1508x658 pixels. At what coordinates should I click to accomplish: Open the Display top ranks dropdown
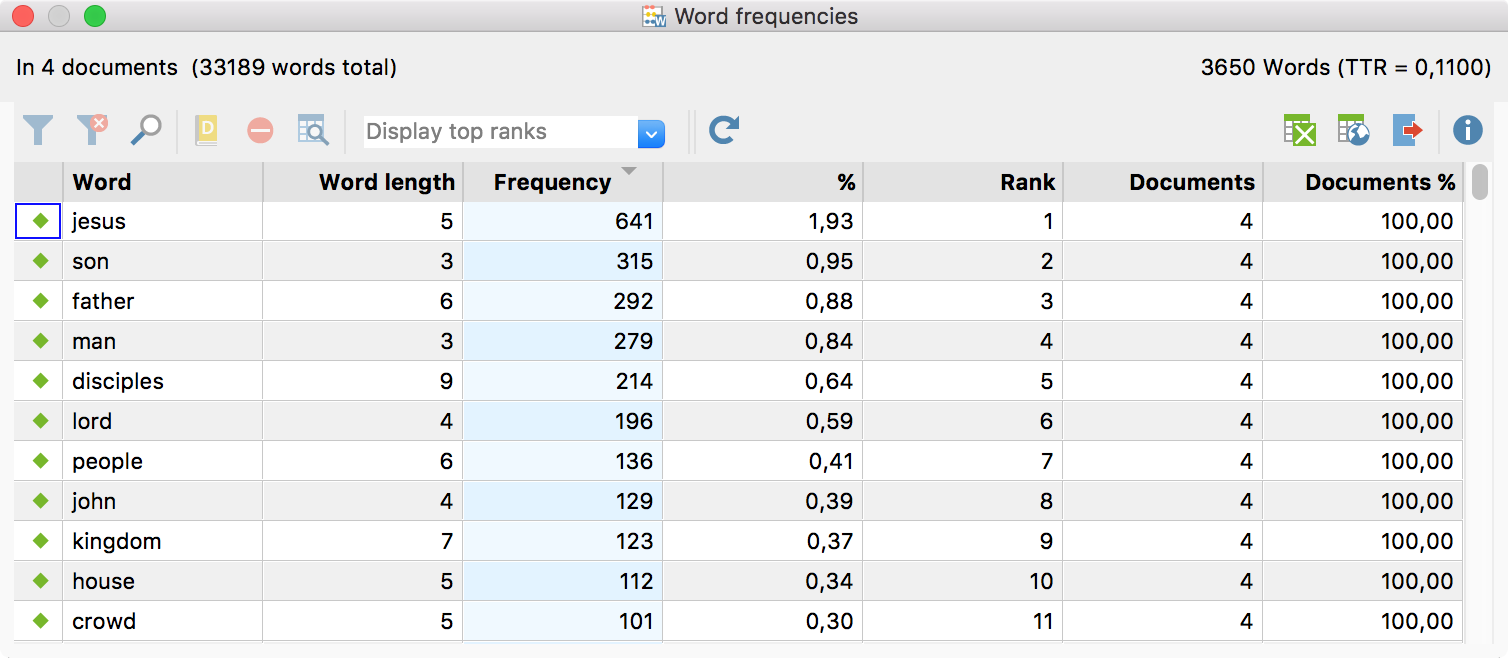[x=651, y=132]
